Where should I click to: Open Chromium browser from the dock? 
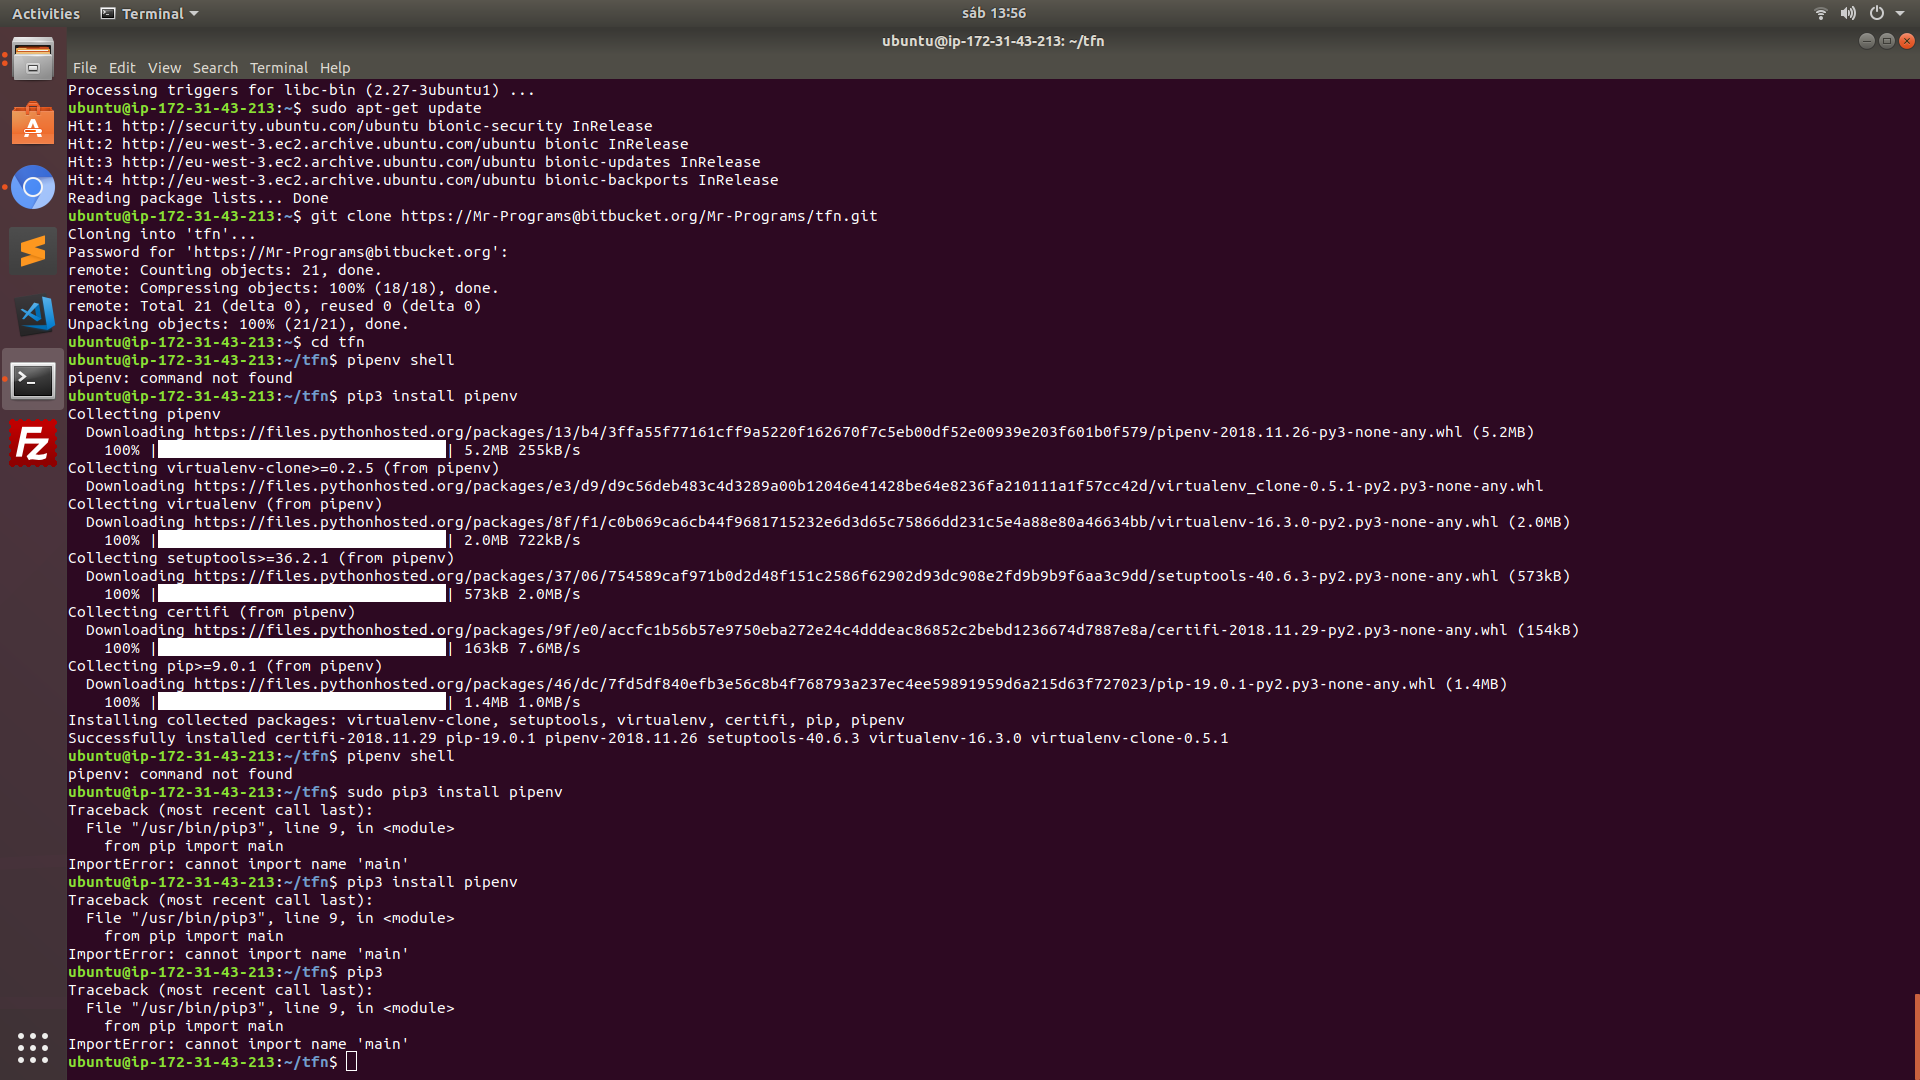(x=33, y=187)
